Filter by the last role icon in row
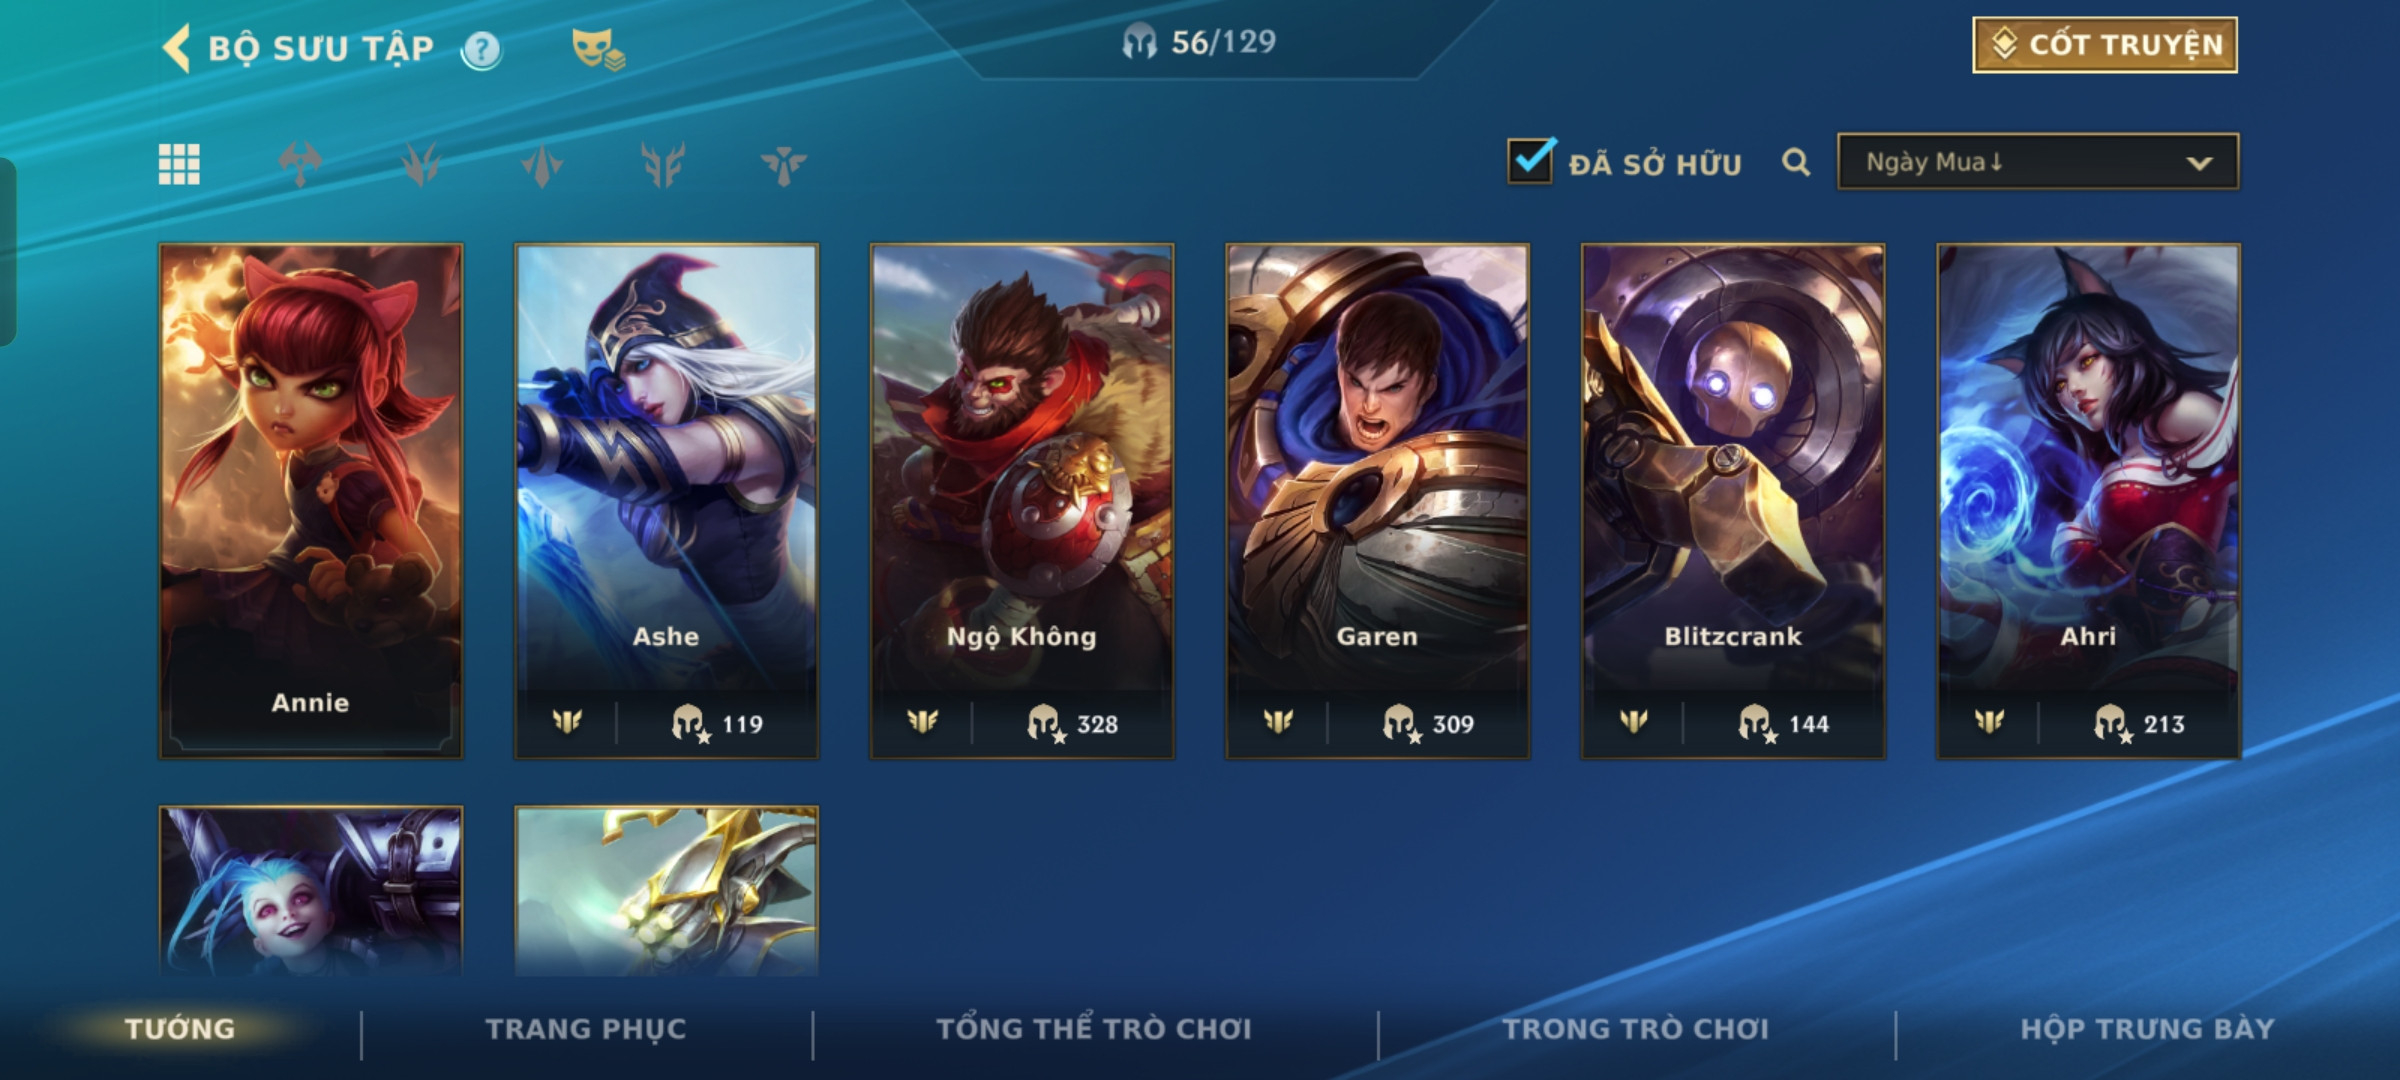This screenshot has width=2400, height=1080. click(783, 165)
